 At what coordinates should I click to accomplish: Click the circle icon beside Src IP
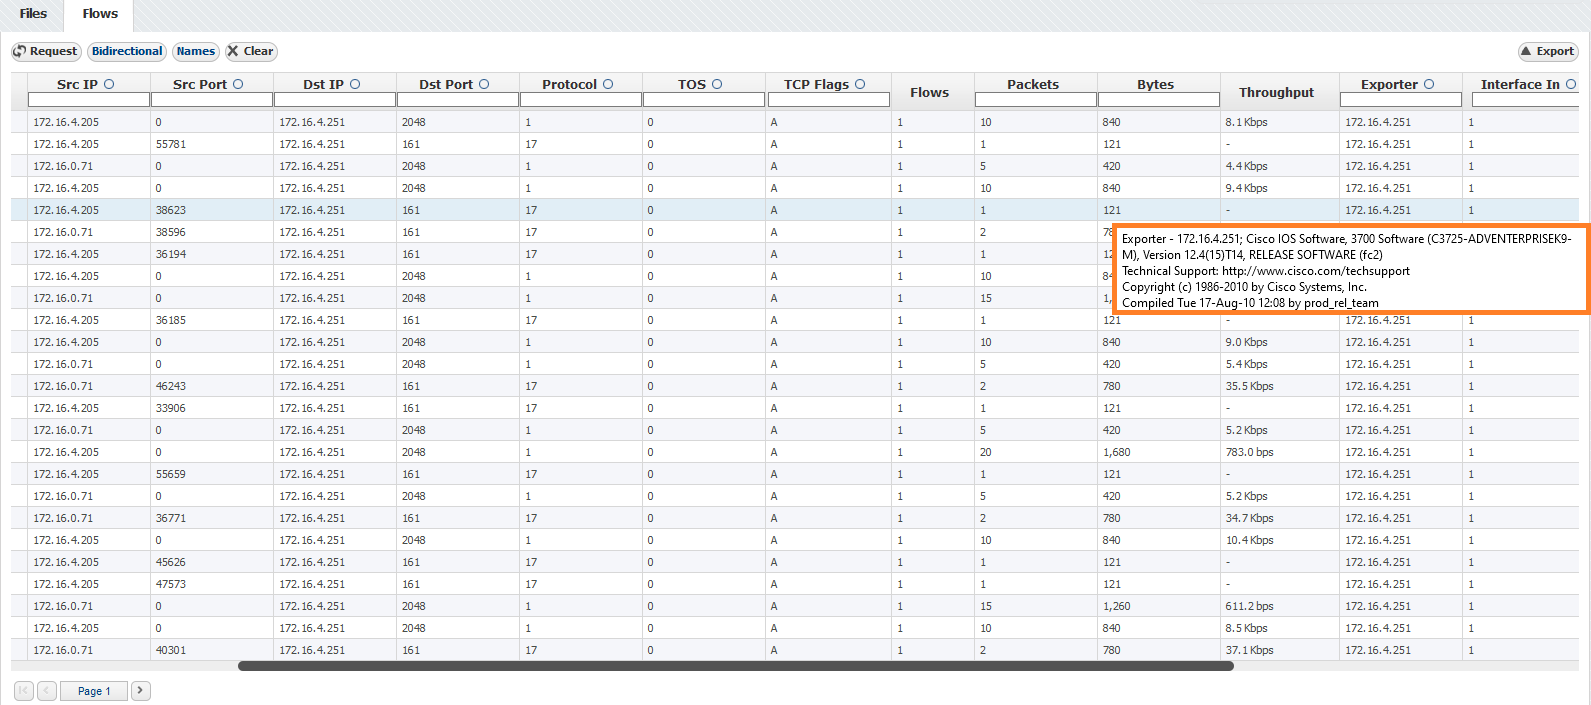[109, 84]
